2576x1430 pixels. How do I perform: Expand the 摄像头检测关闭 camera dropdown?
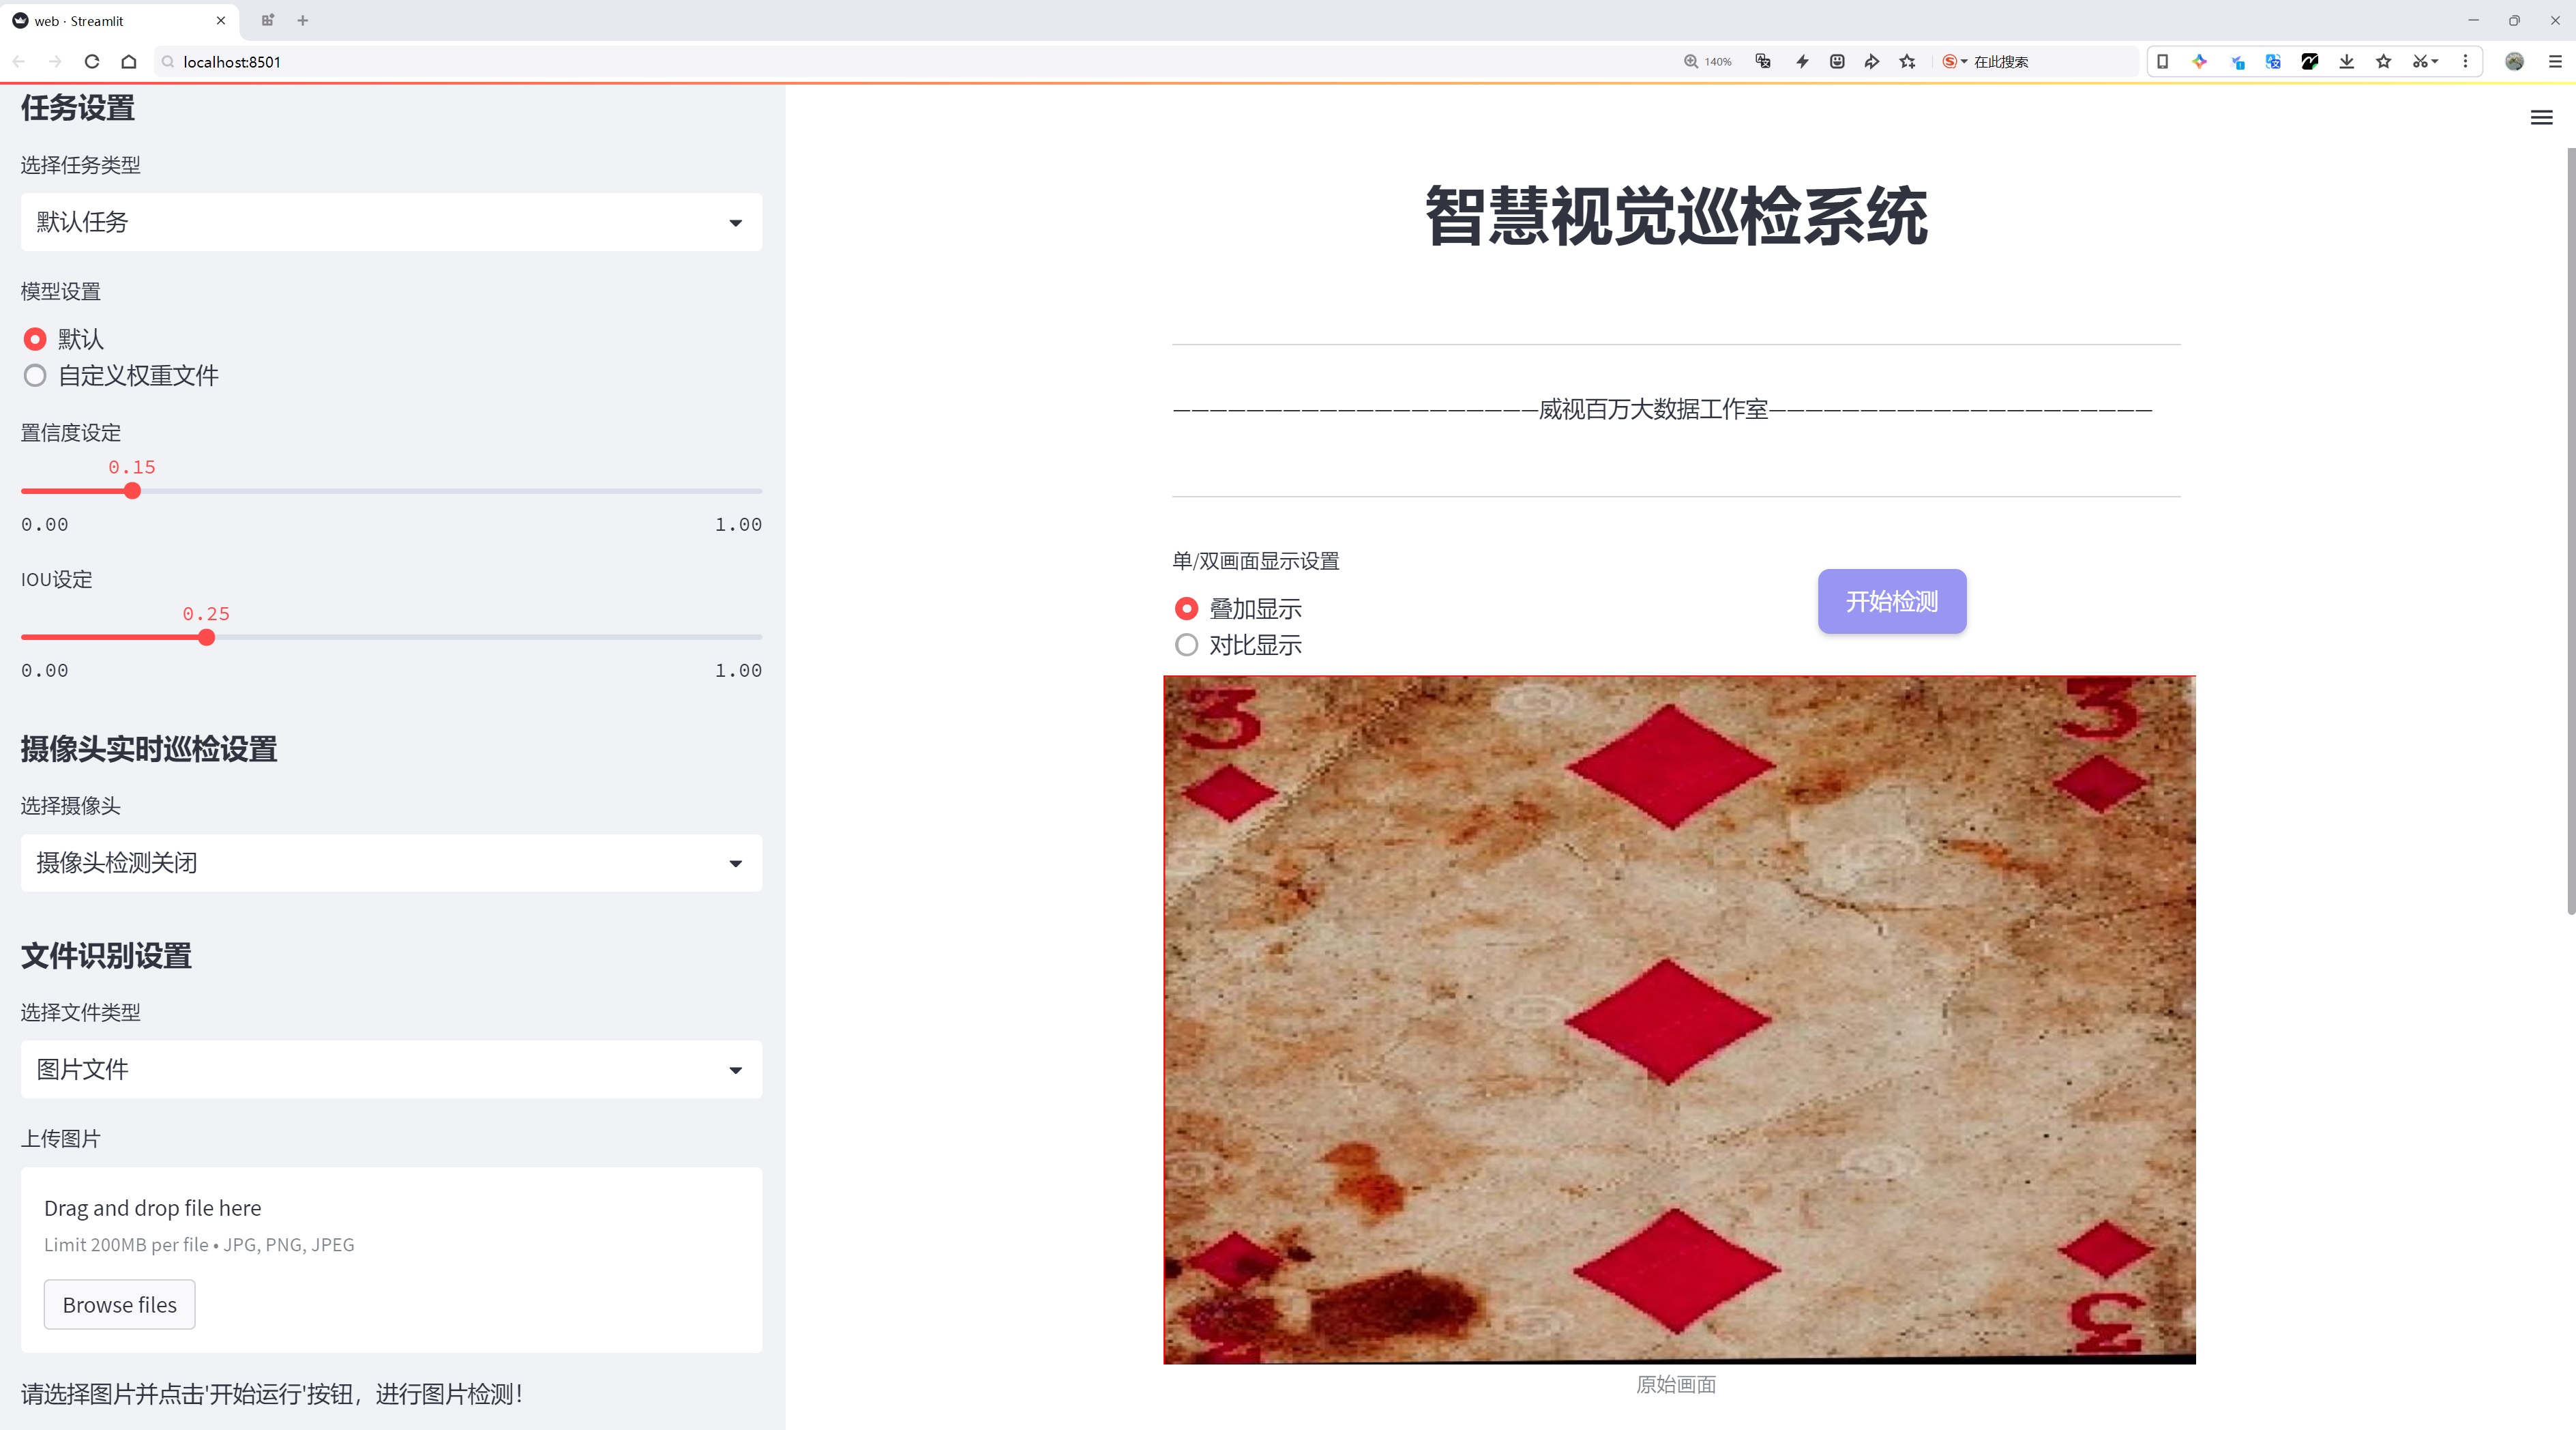(391, 863)
